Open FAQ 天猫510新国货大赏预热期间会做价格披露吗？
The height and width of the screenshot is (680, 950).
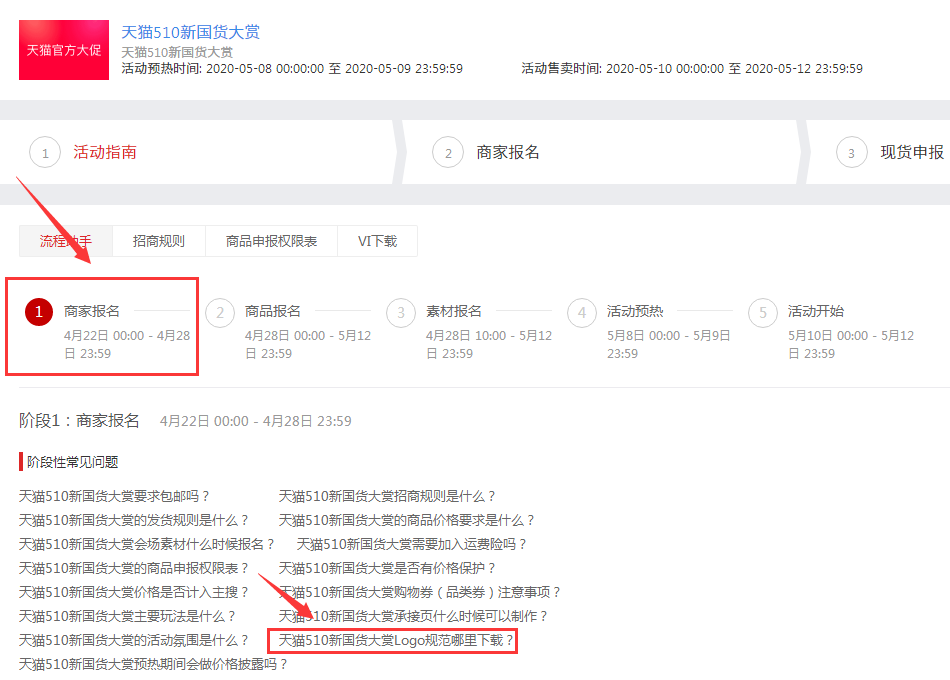[x=153, y=664]
